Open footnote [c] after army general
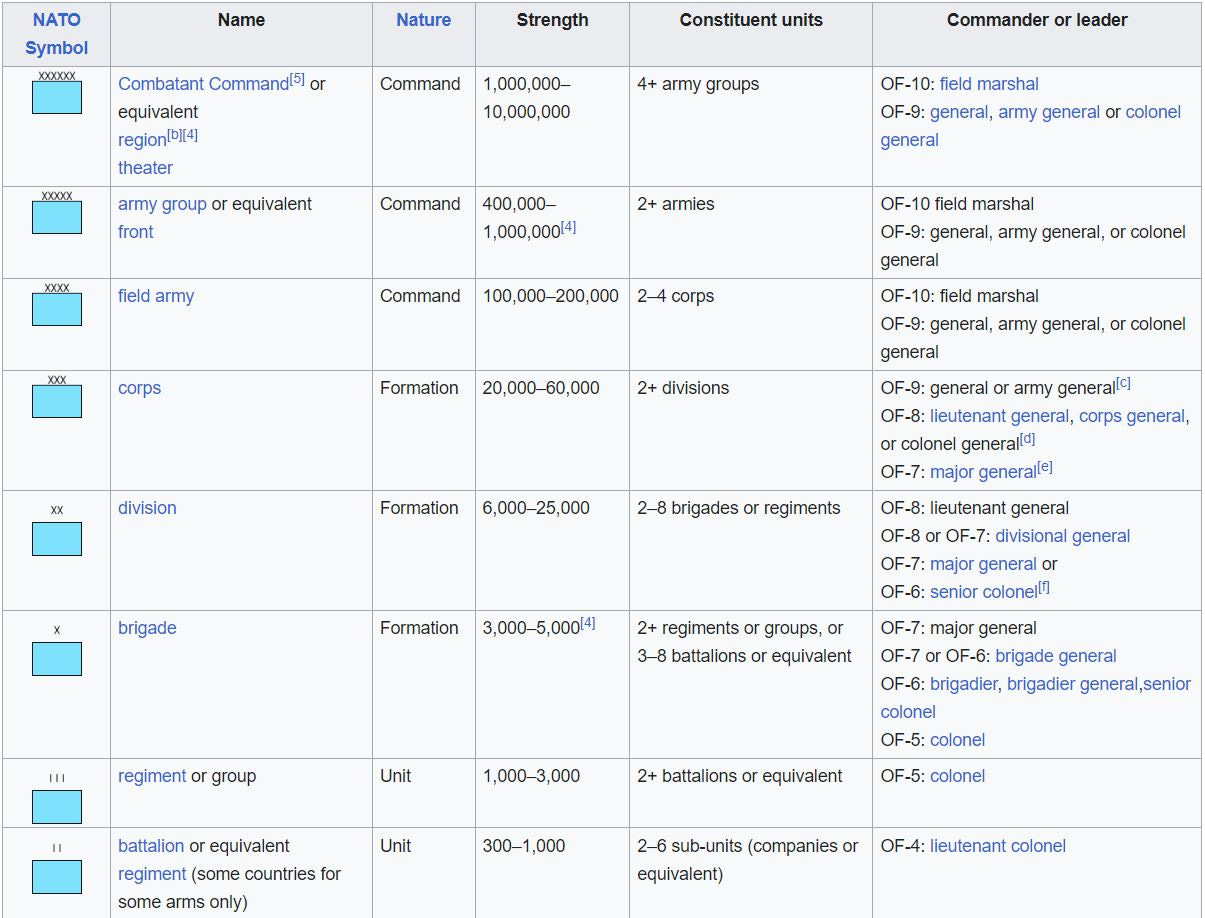Screen dimensions: 1205x918 click(1124, 383)
